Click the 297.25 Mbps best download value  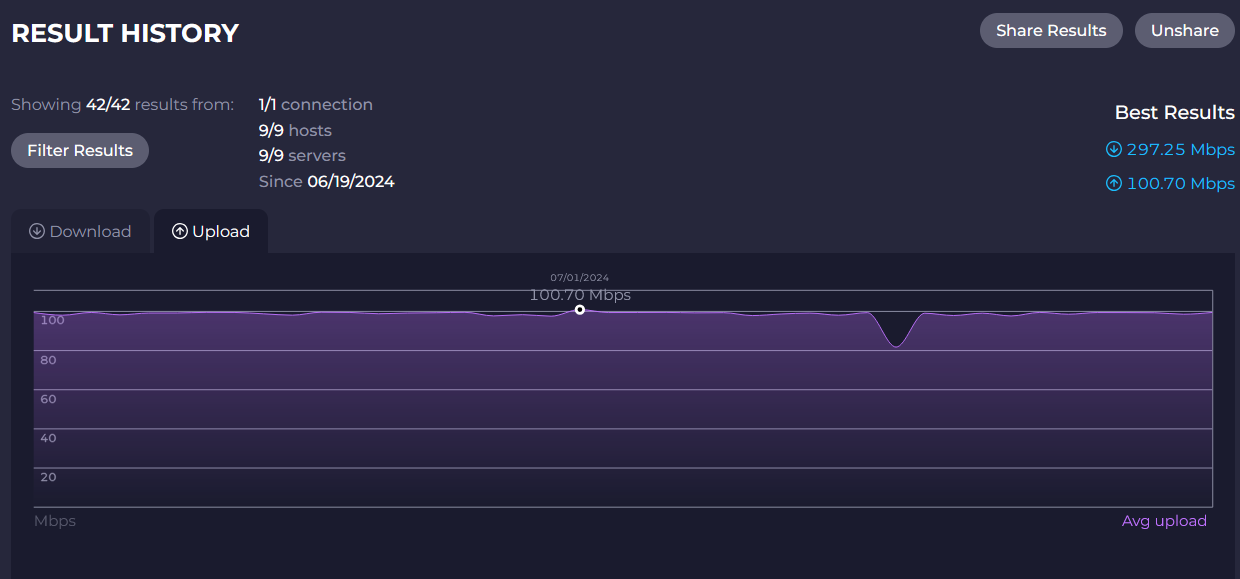point(1181,149)
